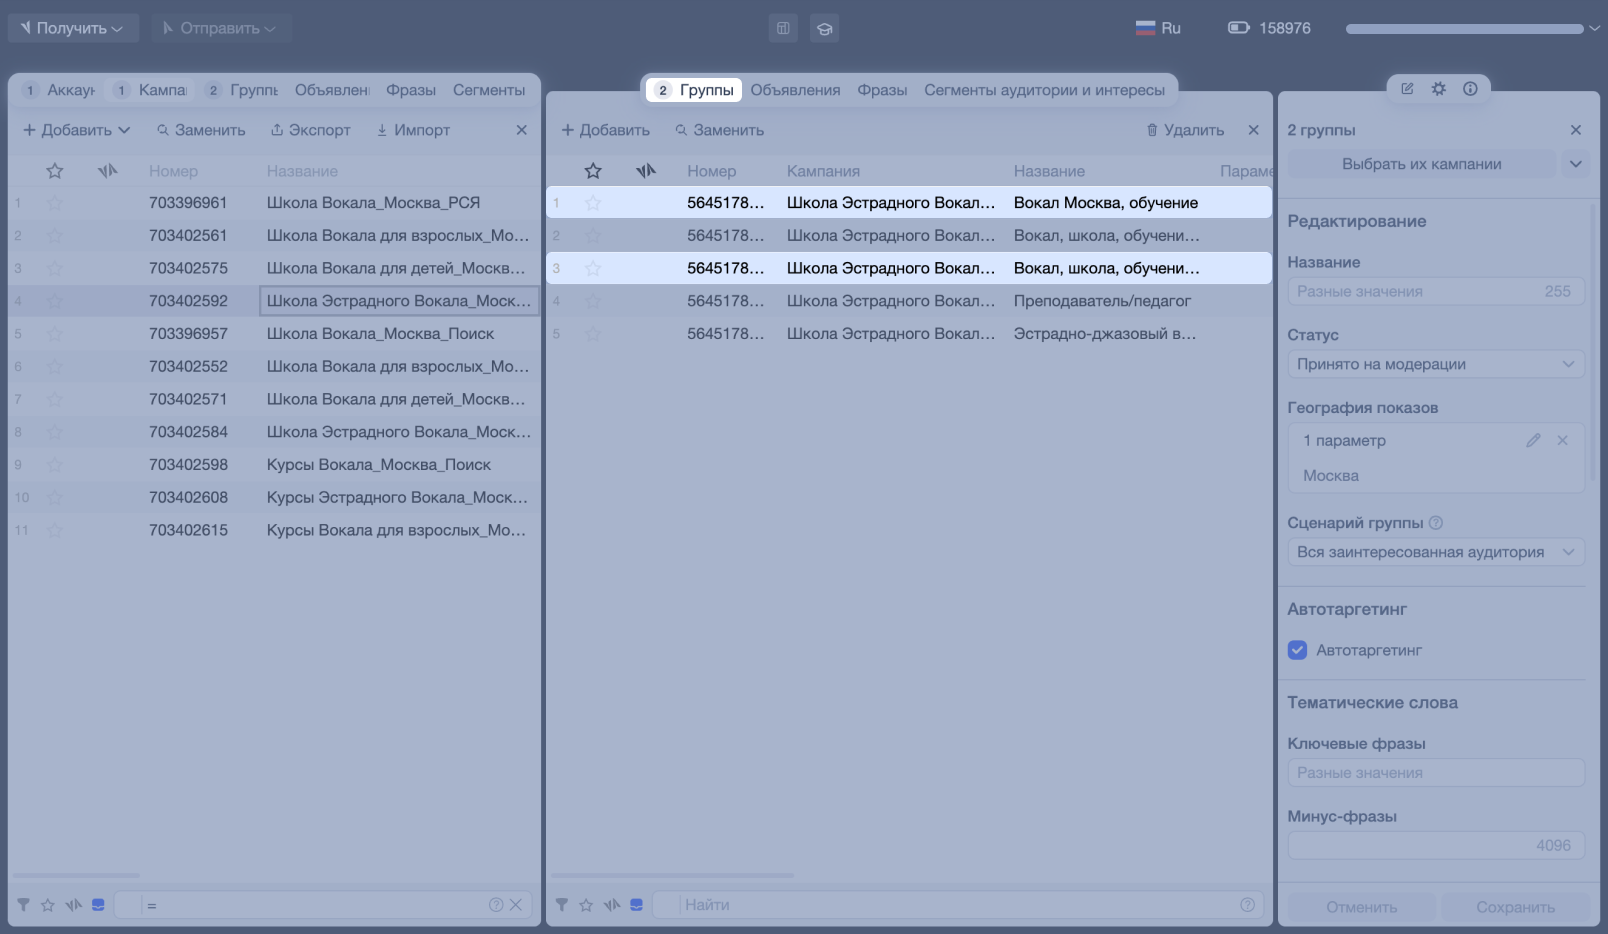The image size is (1608, 934).
Task: Close the 2 группы editing panel
Action: click(1576, 130)
